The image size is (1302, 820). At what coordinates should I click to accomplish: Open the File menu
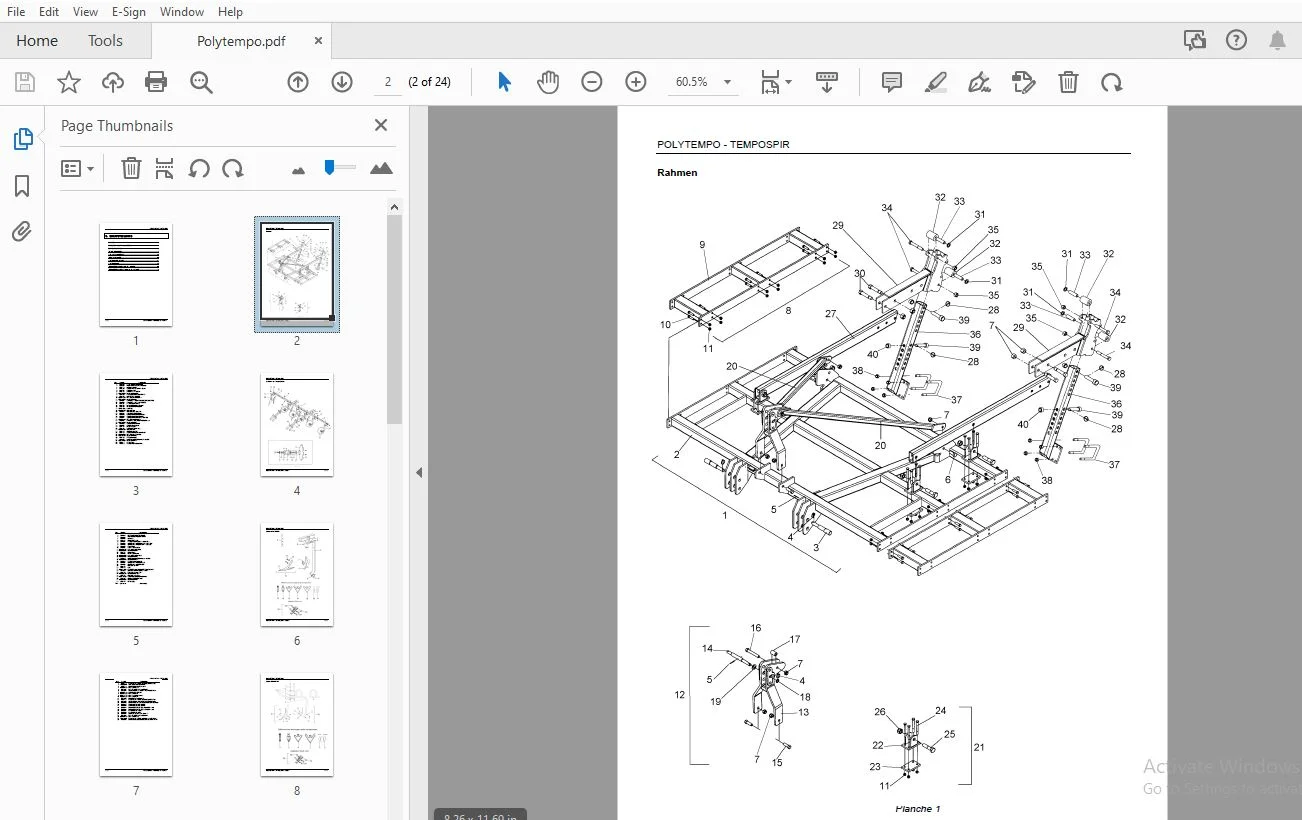tap(16, 12)
